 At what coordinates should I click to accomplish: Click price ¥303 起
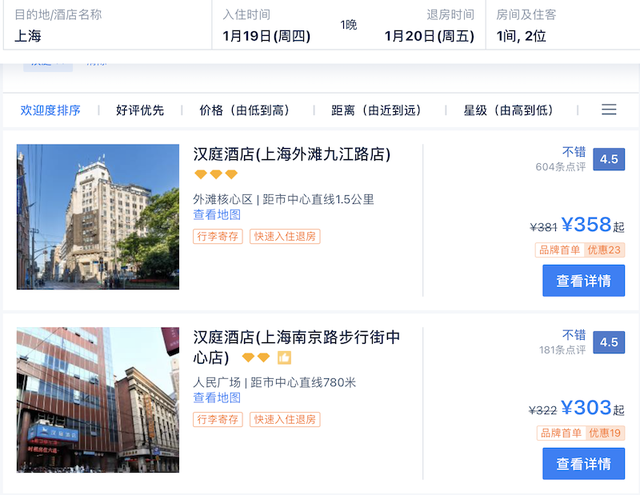pos(593,408)
